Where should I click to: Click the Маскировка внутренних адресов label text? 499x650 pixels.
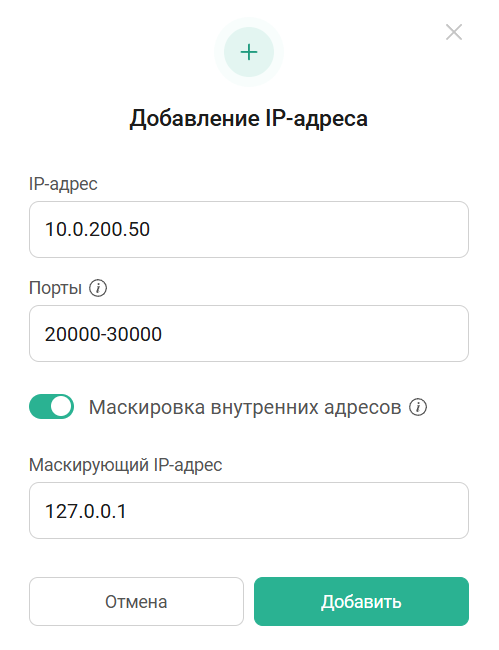point(245,407)
